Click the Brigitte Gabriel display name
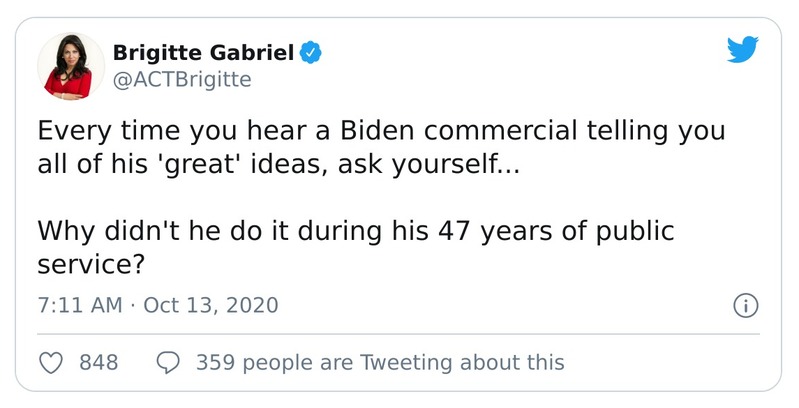The height and width of the screenshot is (408, 799). [x=206, y=51]
